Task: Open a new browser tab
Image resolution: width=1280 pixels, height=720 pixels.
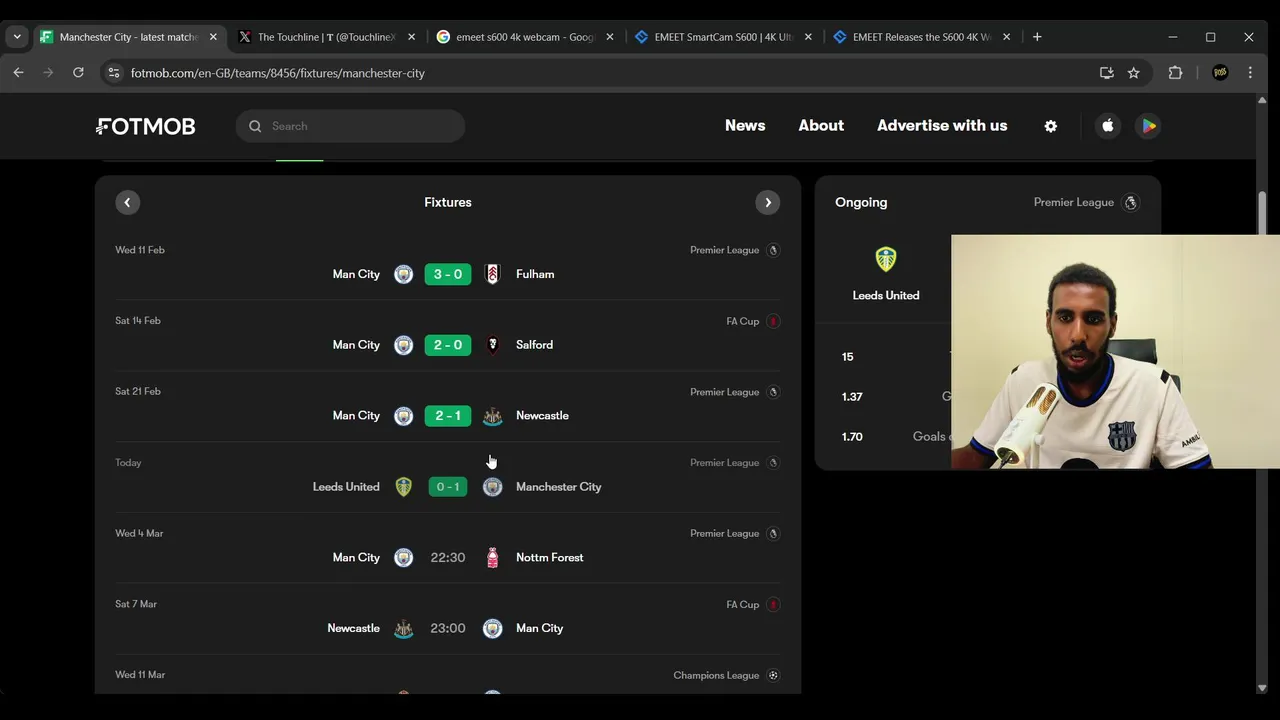Action: point(1037,37)
